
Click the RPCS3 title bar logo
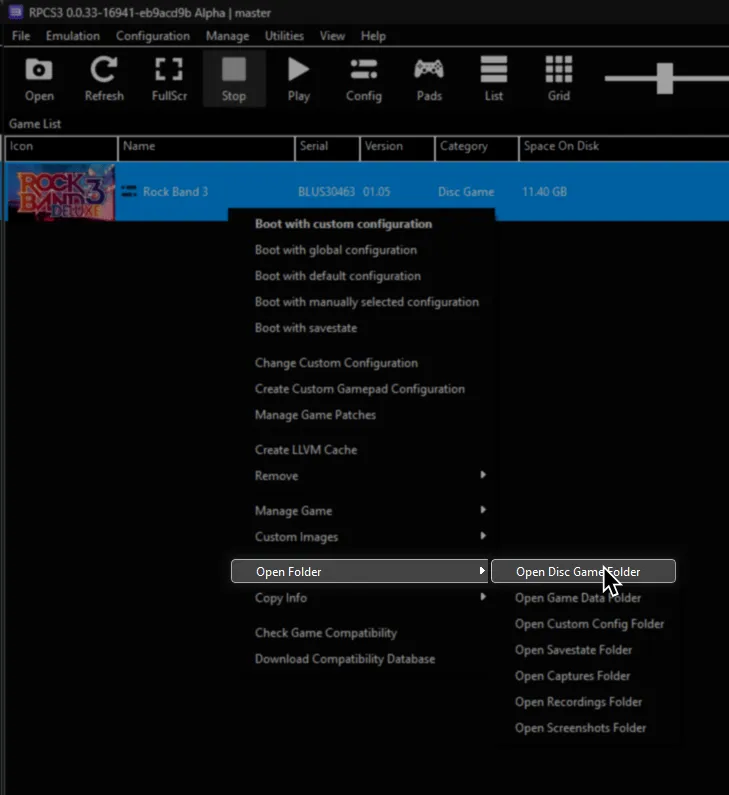click(16, 12)
